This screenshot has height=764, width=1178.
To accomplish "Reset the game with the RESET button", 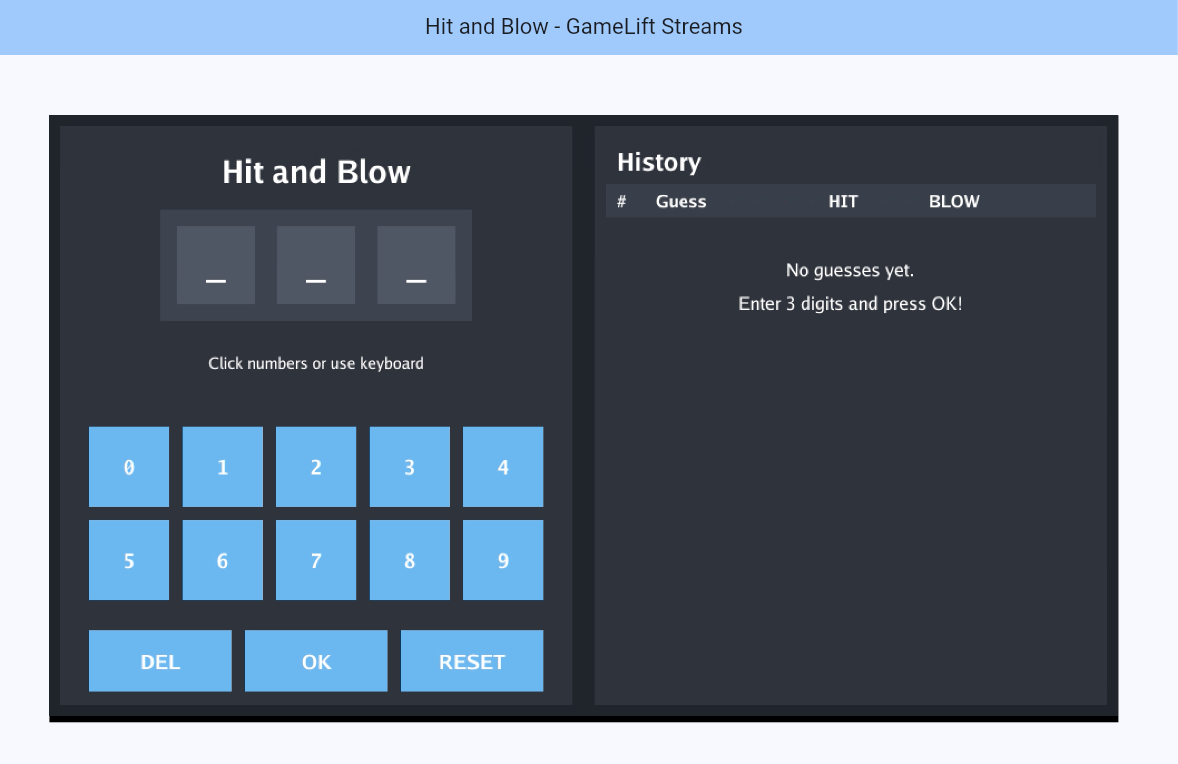I will pos(472,661).
